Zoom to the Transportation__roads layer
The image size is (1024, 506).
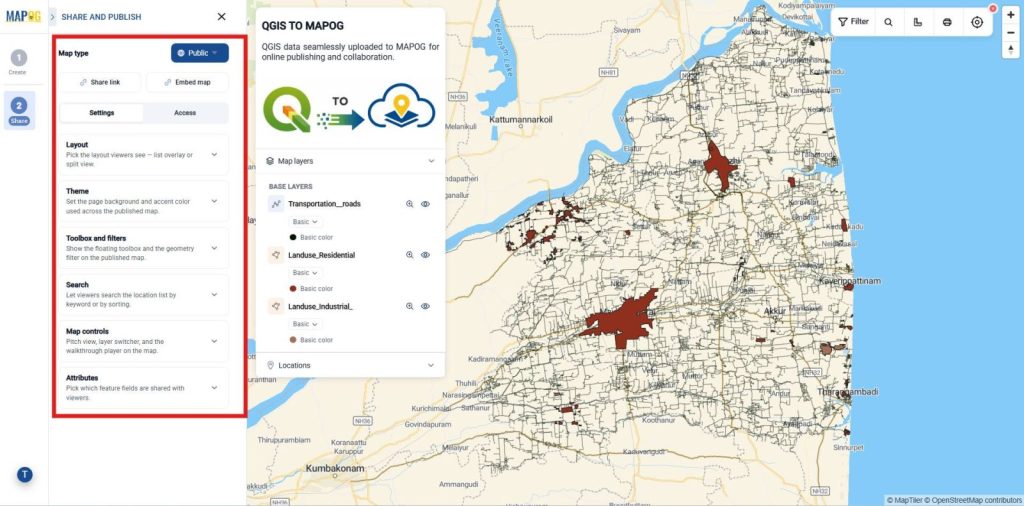[409, 204]
